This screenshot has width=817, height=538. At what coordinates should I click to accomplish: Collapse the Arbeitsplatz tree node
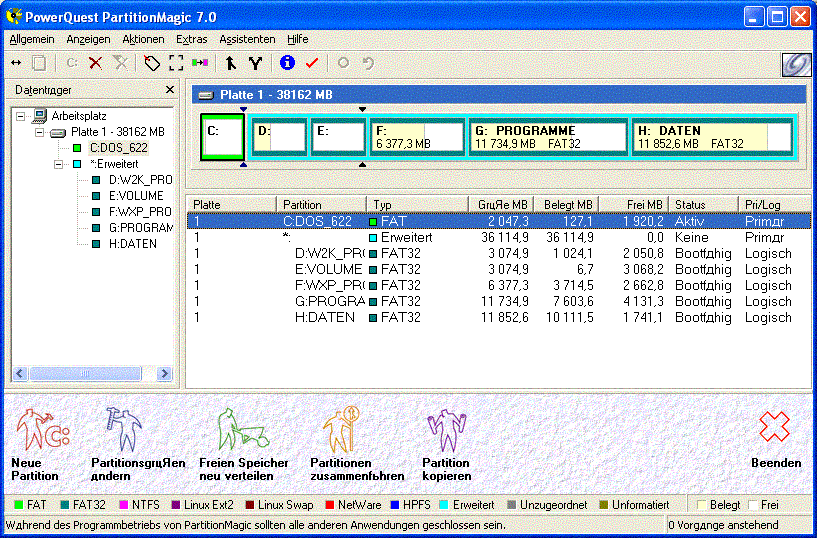click(20, 116)
